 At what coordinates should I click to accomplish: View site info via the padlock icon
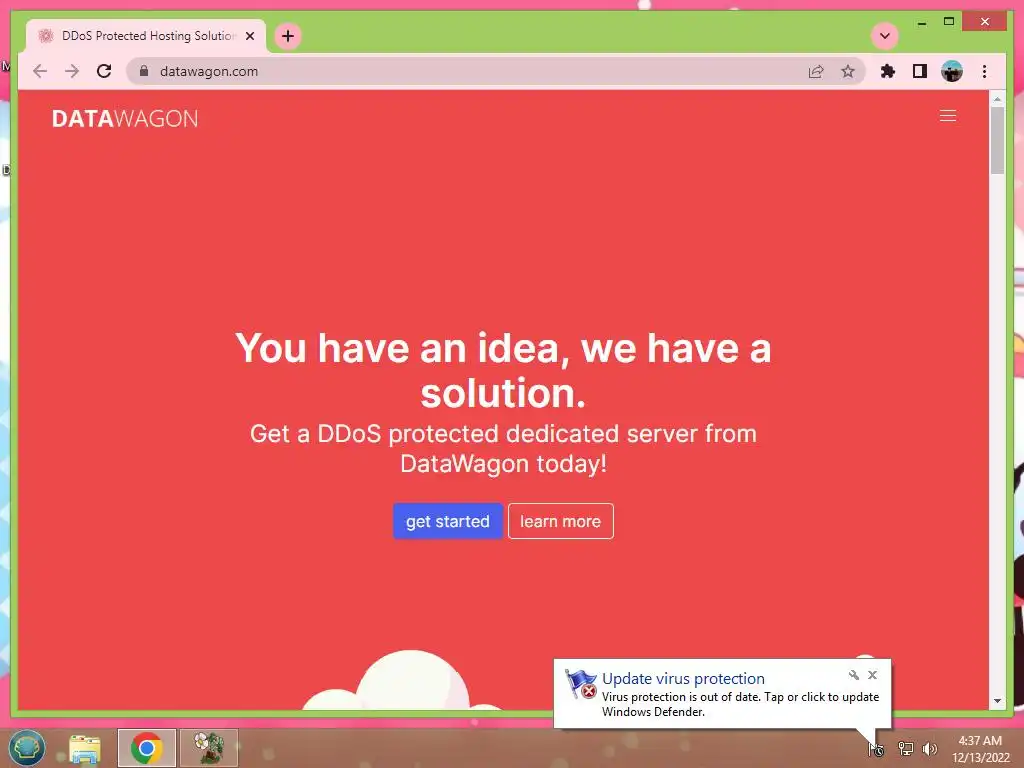144,71
